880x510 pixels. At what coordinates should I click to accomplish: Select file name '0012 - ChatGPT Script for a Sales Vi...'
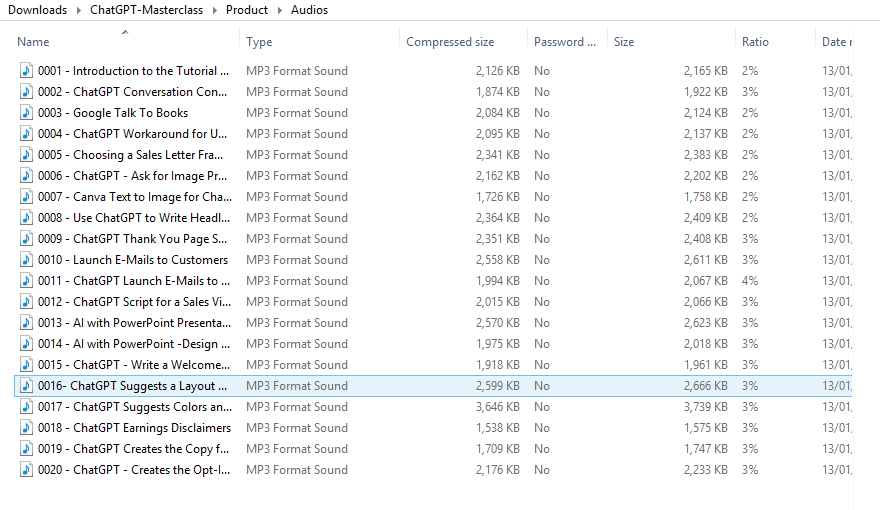pos(134,302)
